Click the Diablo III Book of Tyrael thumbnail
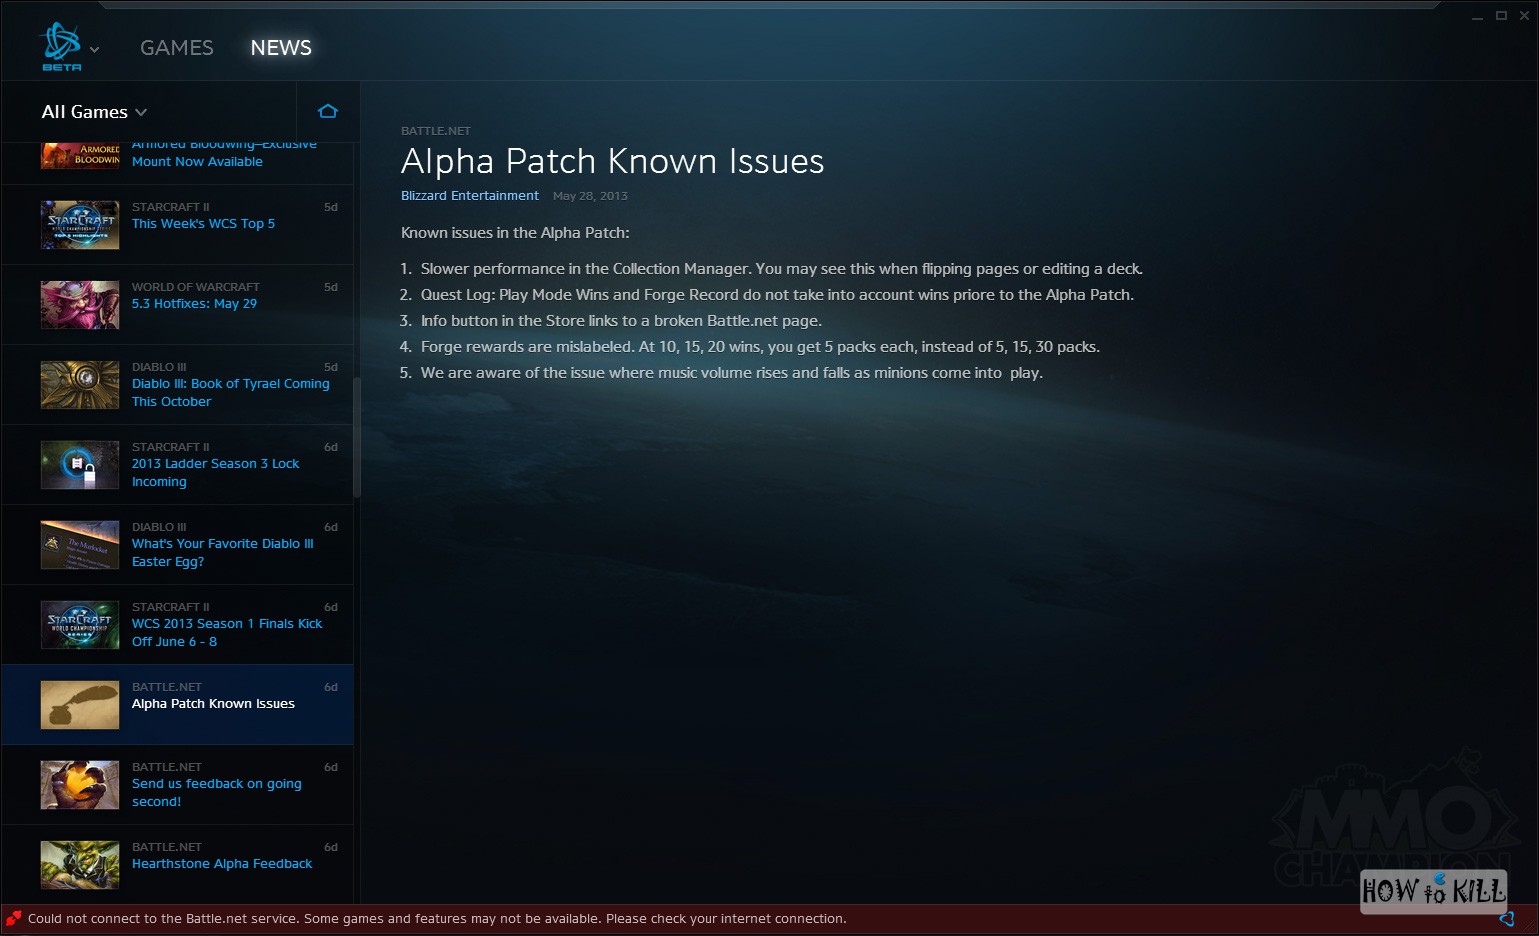Image resolution: width=1539 pixels, height=936 pixels. (x=80, y=385)
